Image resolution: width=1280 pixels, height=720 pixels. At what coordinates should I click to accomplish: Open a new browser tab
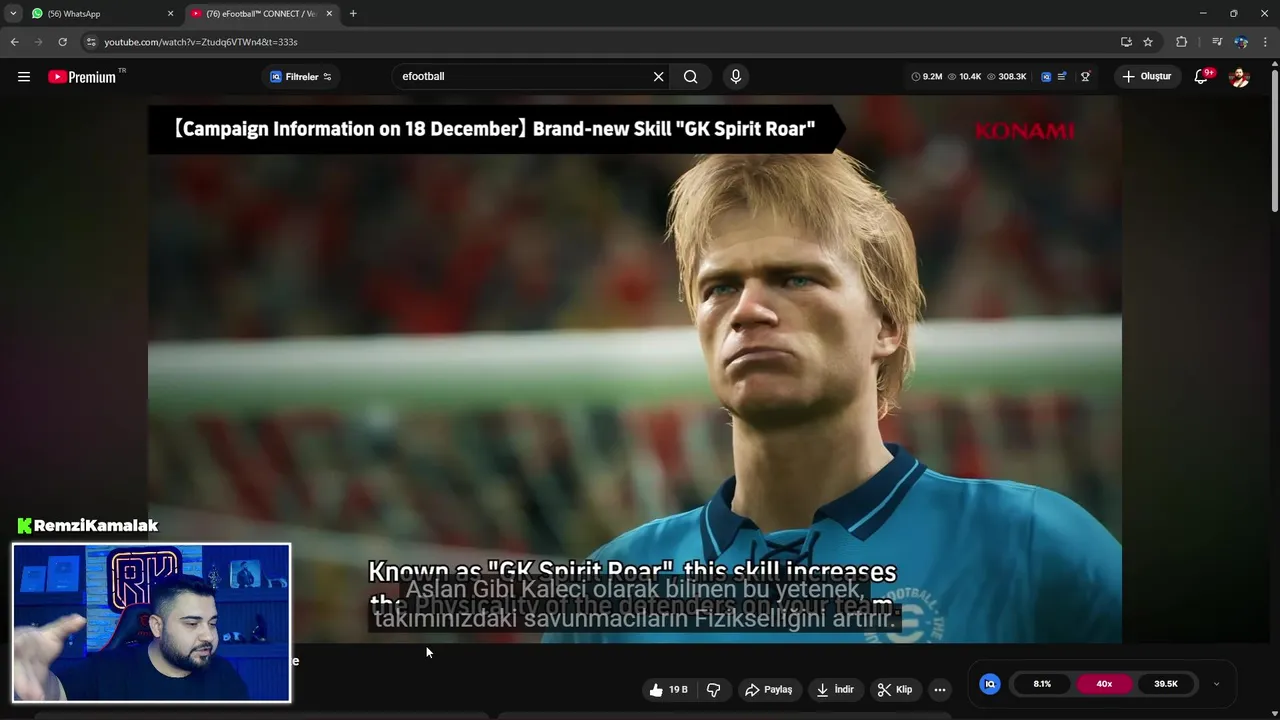click(x=353, y=14)
